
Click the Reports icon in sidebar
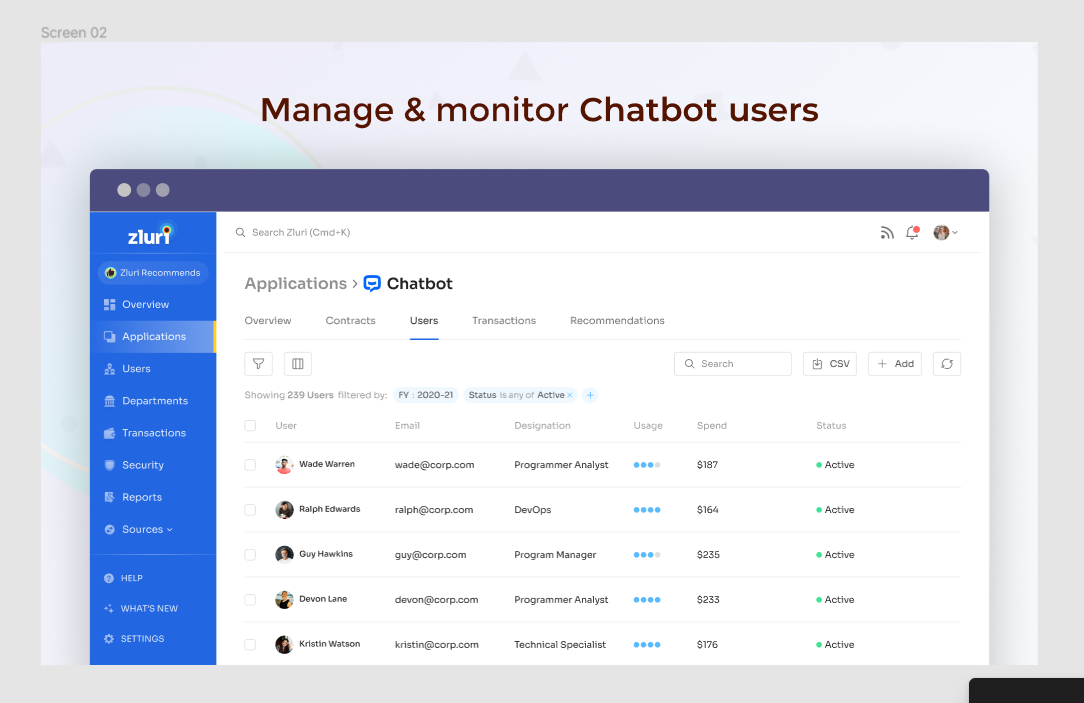tap(109, 498)
